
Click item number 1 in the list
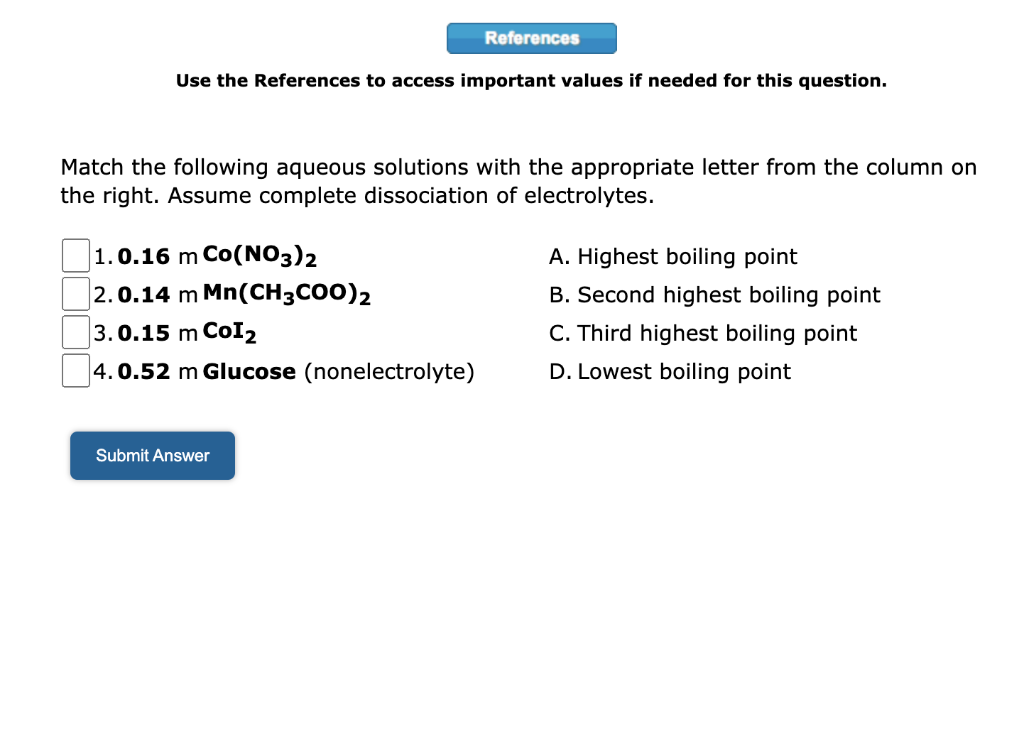(99, 256)
